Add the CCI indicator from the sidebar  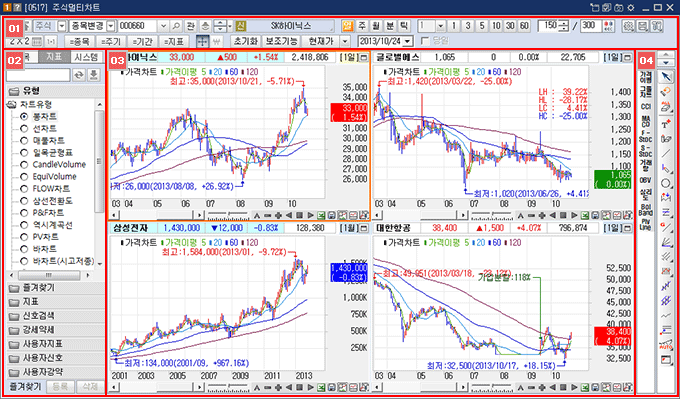click(646, 106)
